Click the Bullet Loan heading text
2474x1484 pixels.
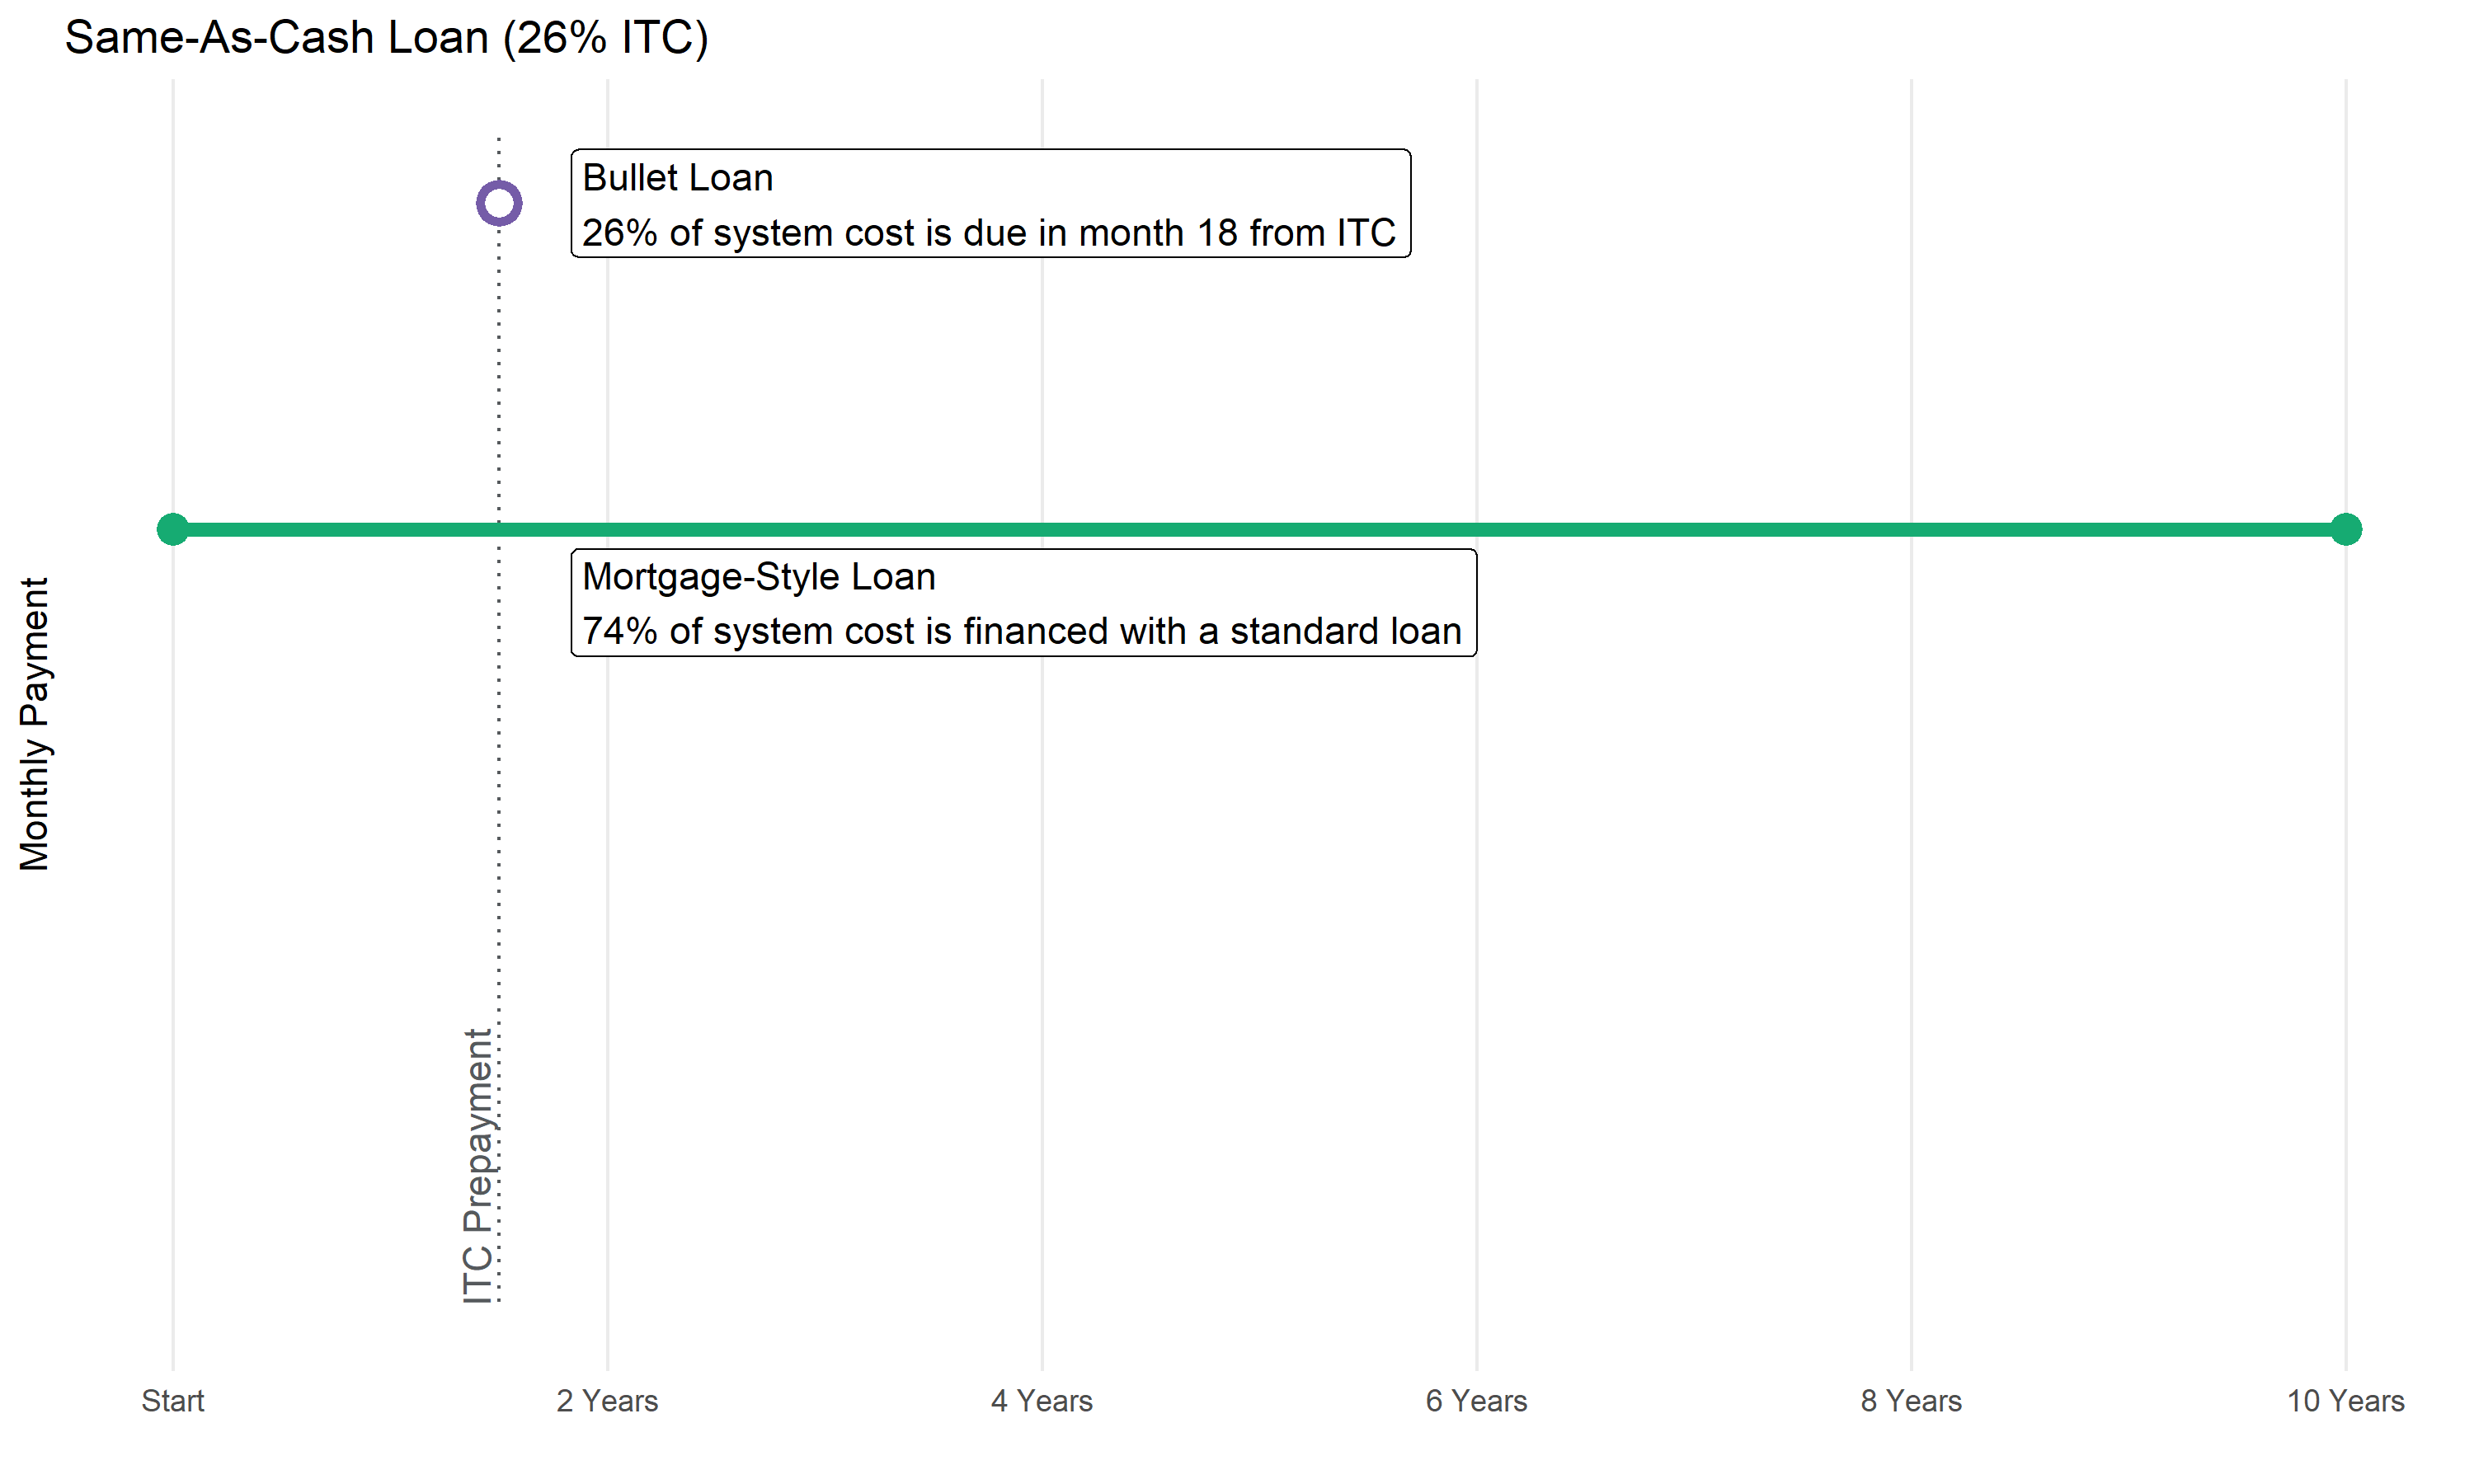677,178
